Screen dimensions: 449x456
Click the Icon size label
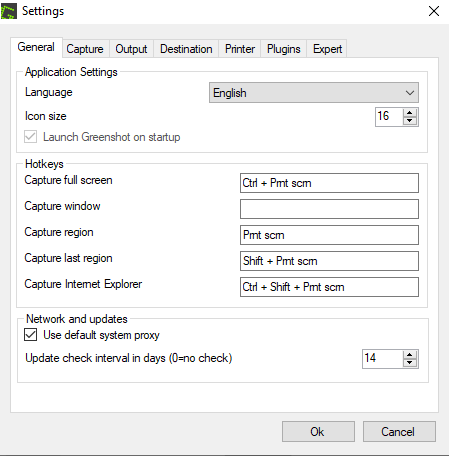click(46, 116)
